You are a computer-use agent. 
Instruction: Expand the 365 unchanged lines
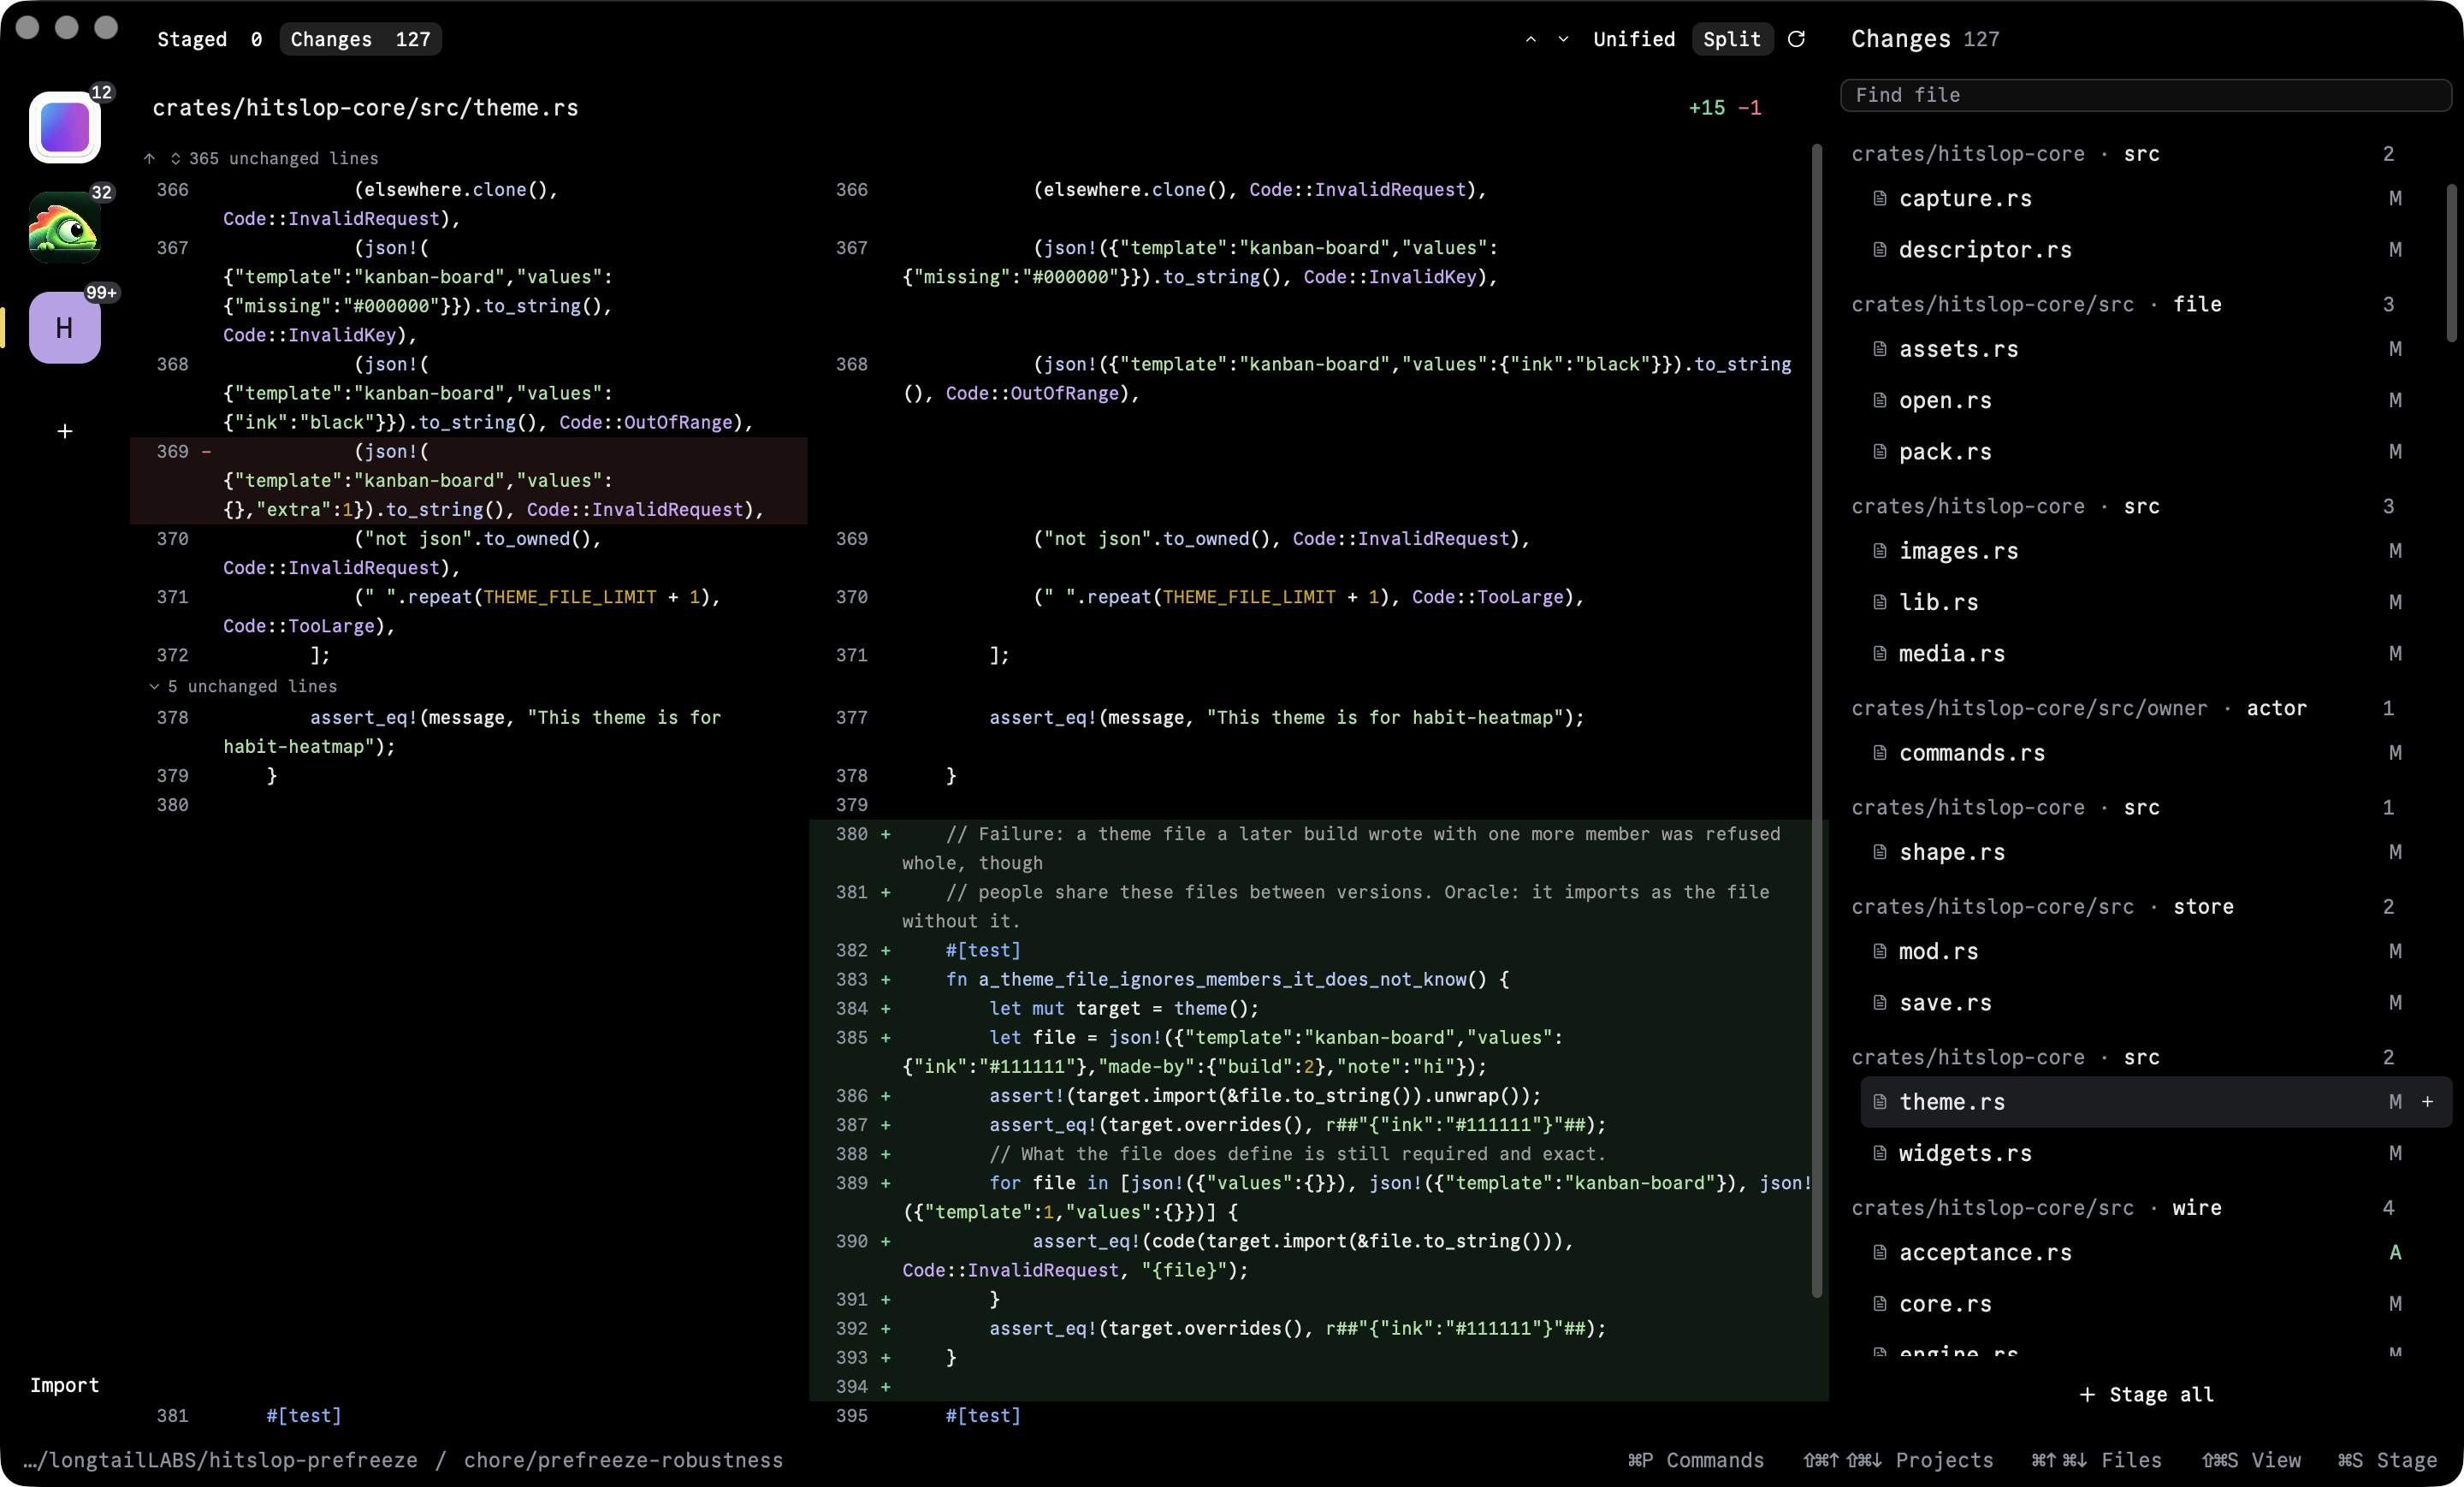(x=261, y=158)
